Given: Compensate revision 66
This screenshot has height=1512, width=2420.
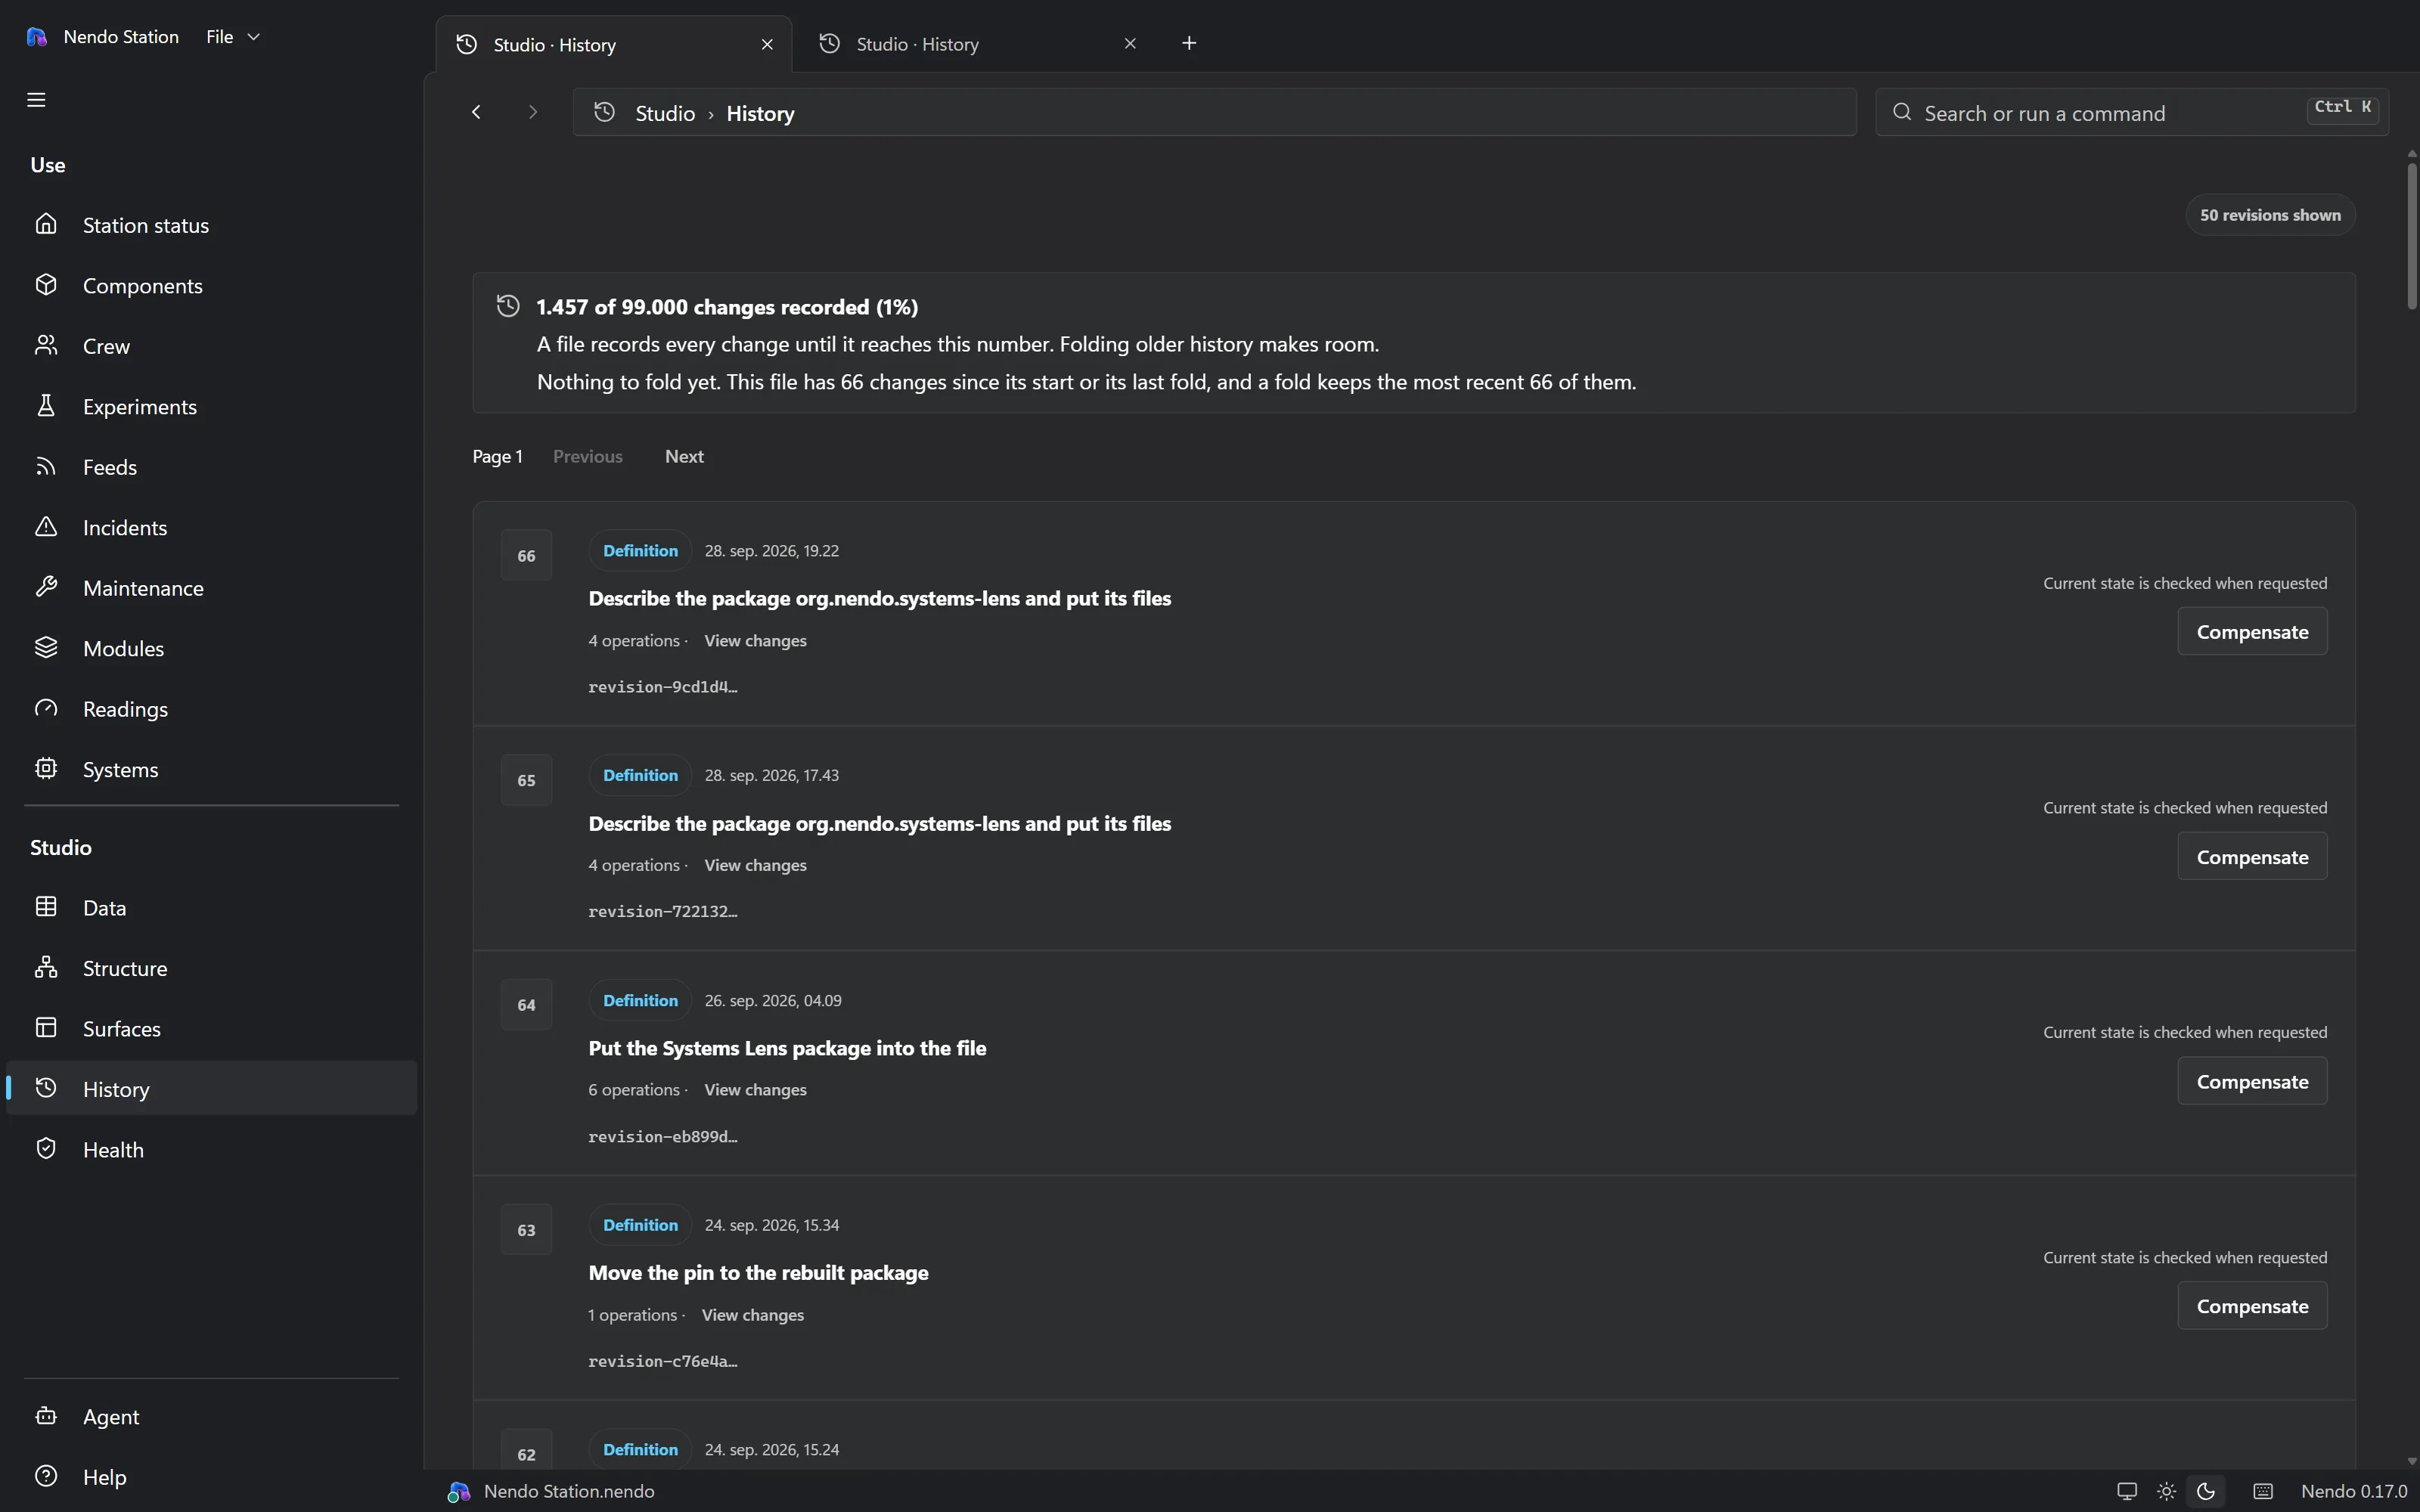Looking at the screenshot, I should [x=2252, y=632].
